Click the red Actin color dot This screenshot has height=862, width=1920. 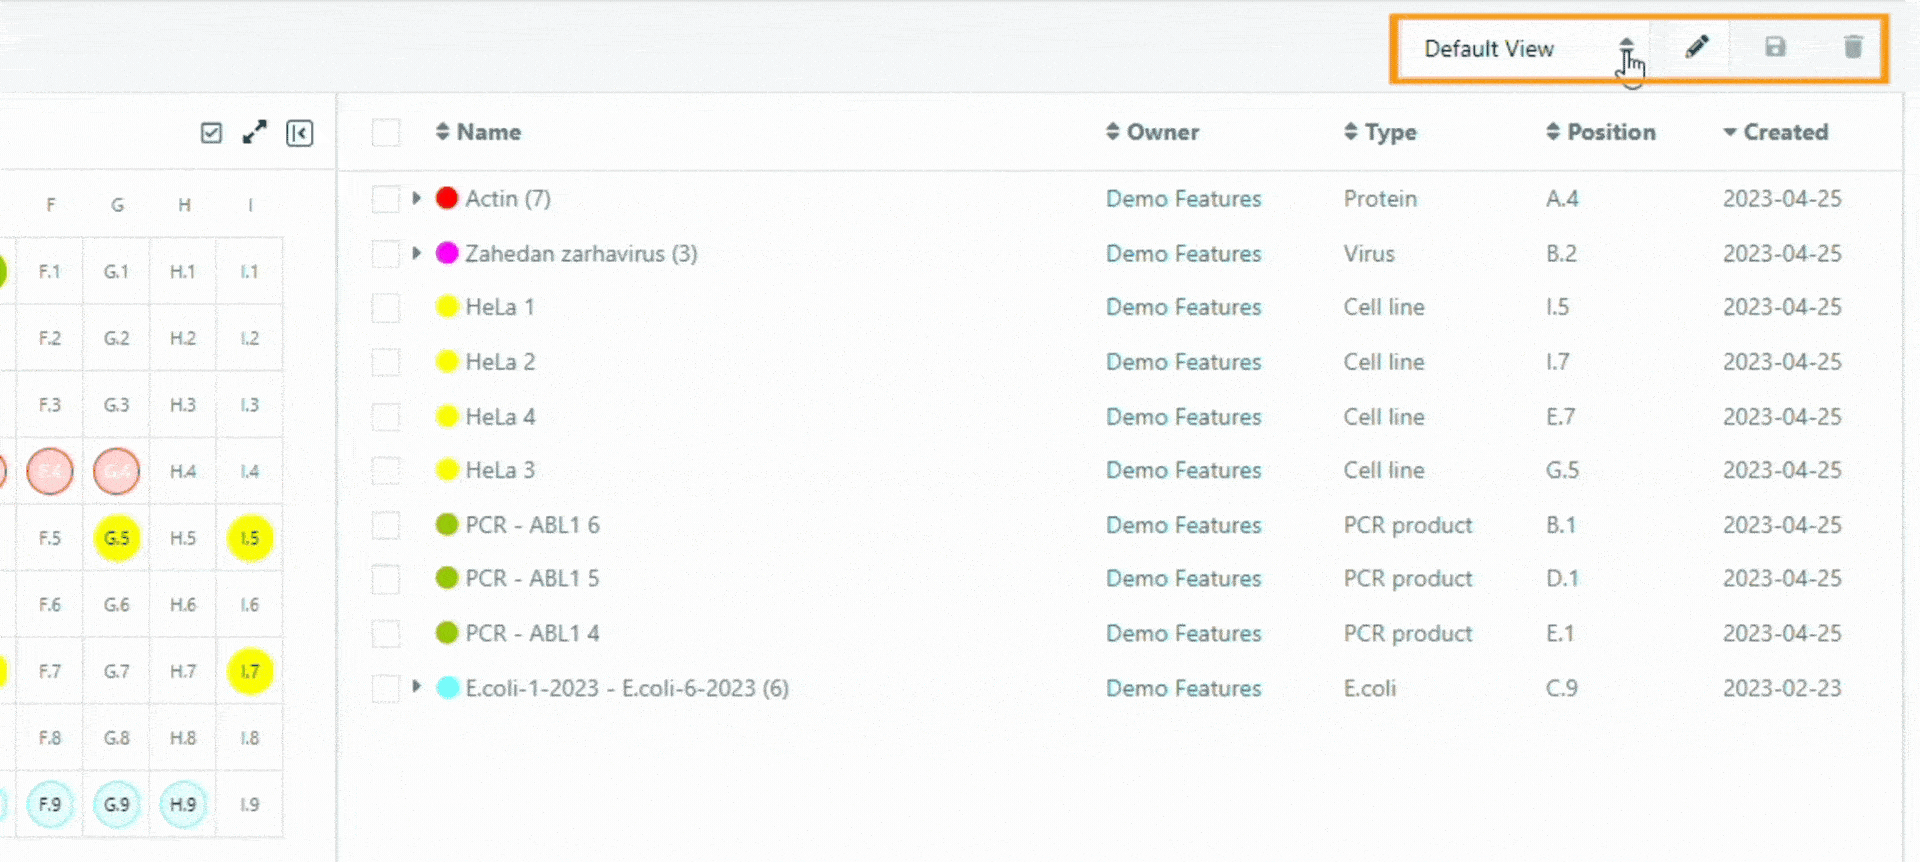coord(447,198)
